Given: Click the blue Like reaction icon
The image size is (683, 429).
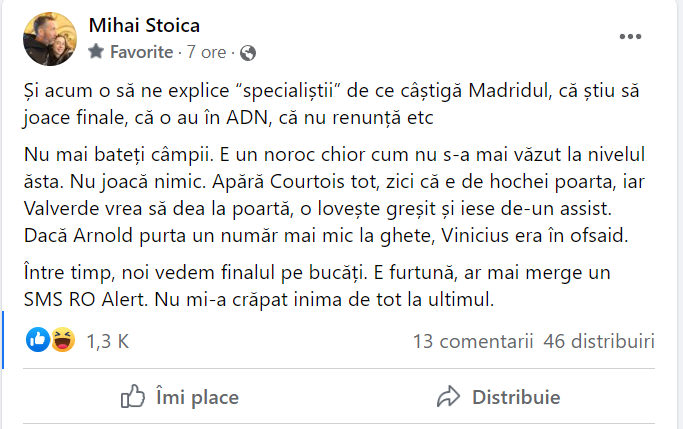Looking at the screenshot, I should [x=39, y=341].
